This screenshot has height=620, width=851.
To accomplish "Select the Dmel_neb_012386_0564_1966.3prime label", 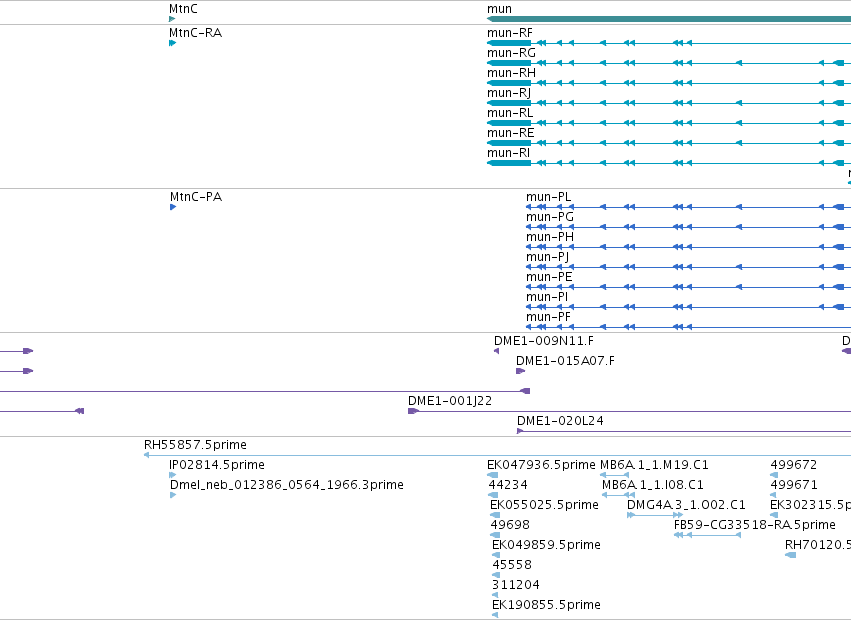I will coord(287,485).
